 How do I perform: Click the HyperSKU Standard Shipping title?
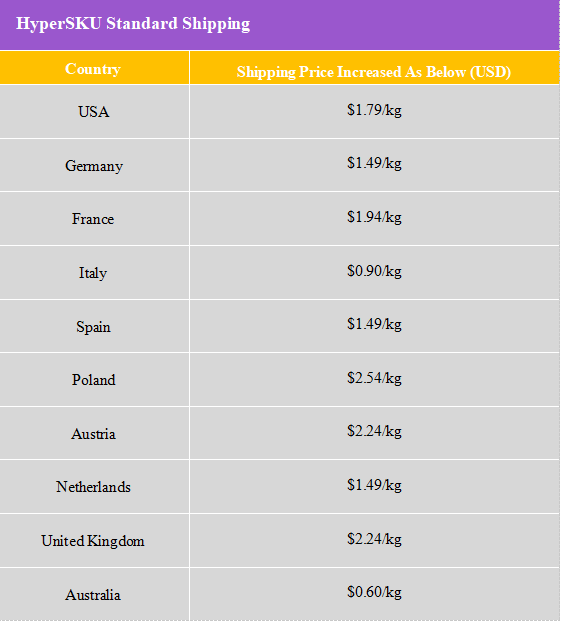pyautogui.click(x=133, y=23)
